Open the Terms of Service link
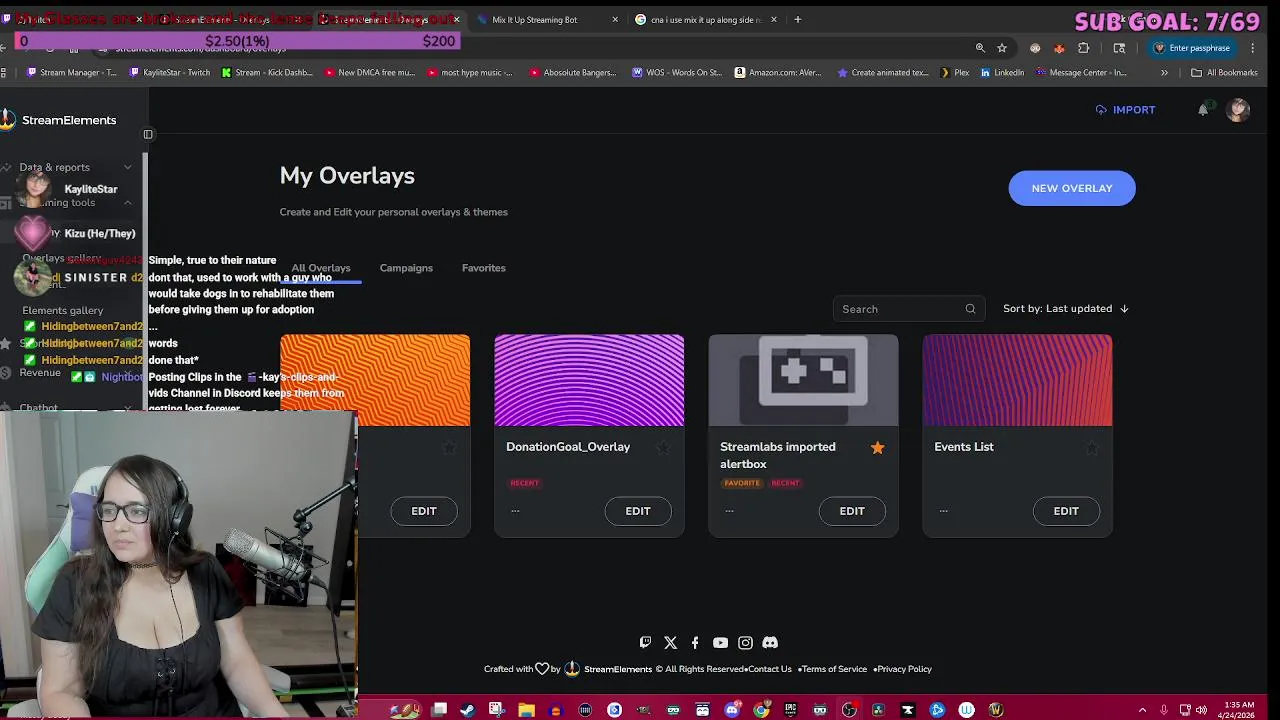Image resolution: width=1280 pixels, height=720 pixels. click(x=834, y=669)
